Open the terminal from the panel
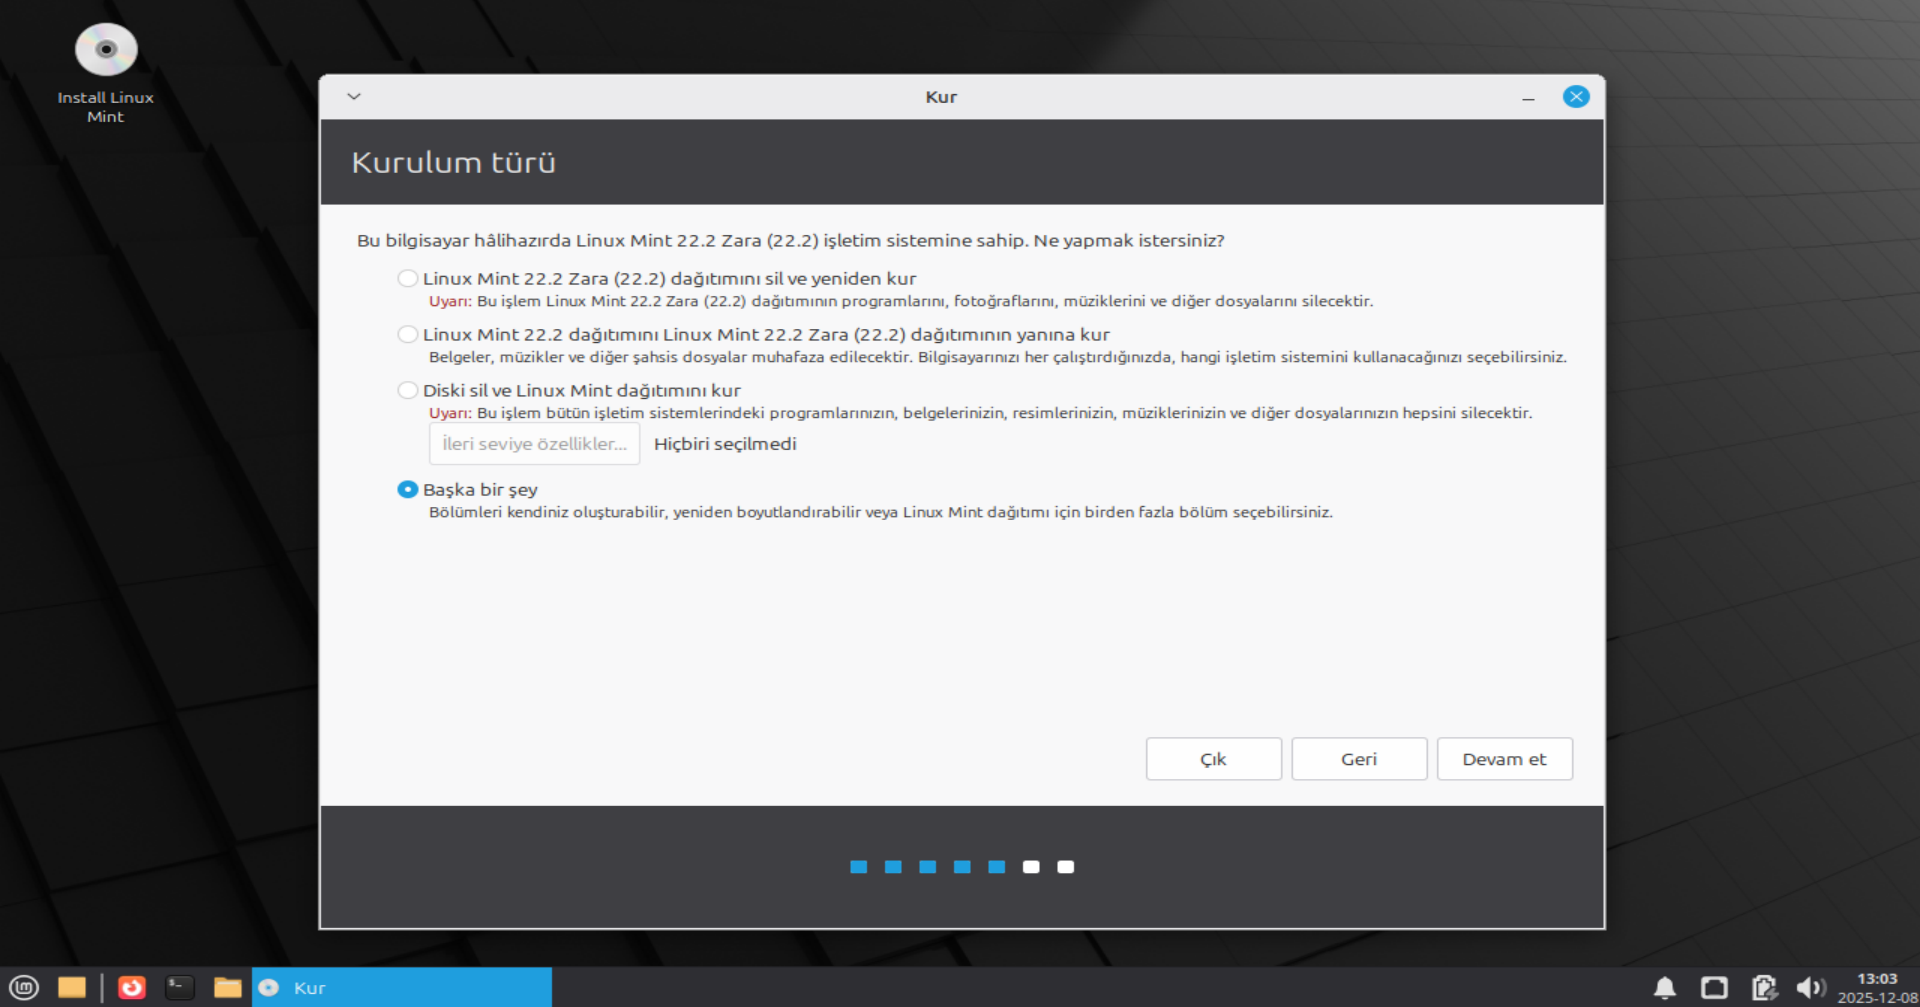1920x1007 pixels. 180,988
